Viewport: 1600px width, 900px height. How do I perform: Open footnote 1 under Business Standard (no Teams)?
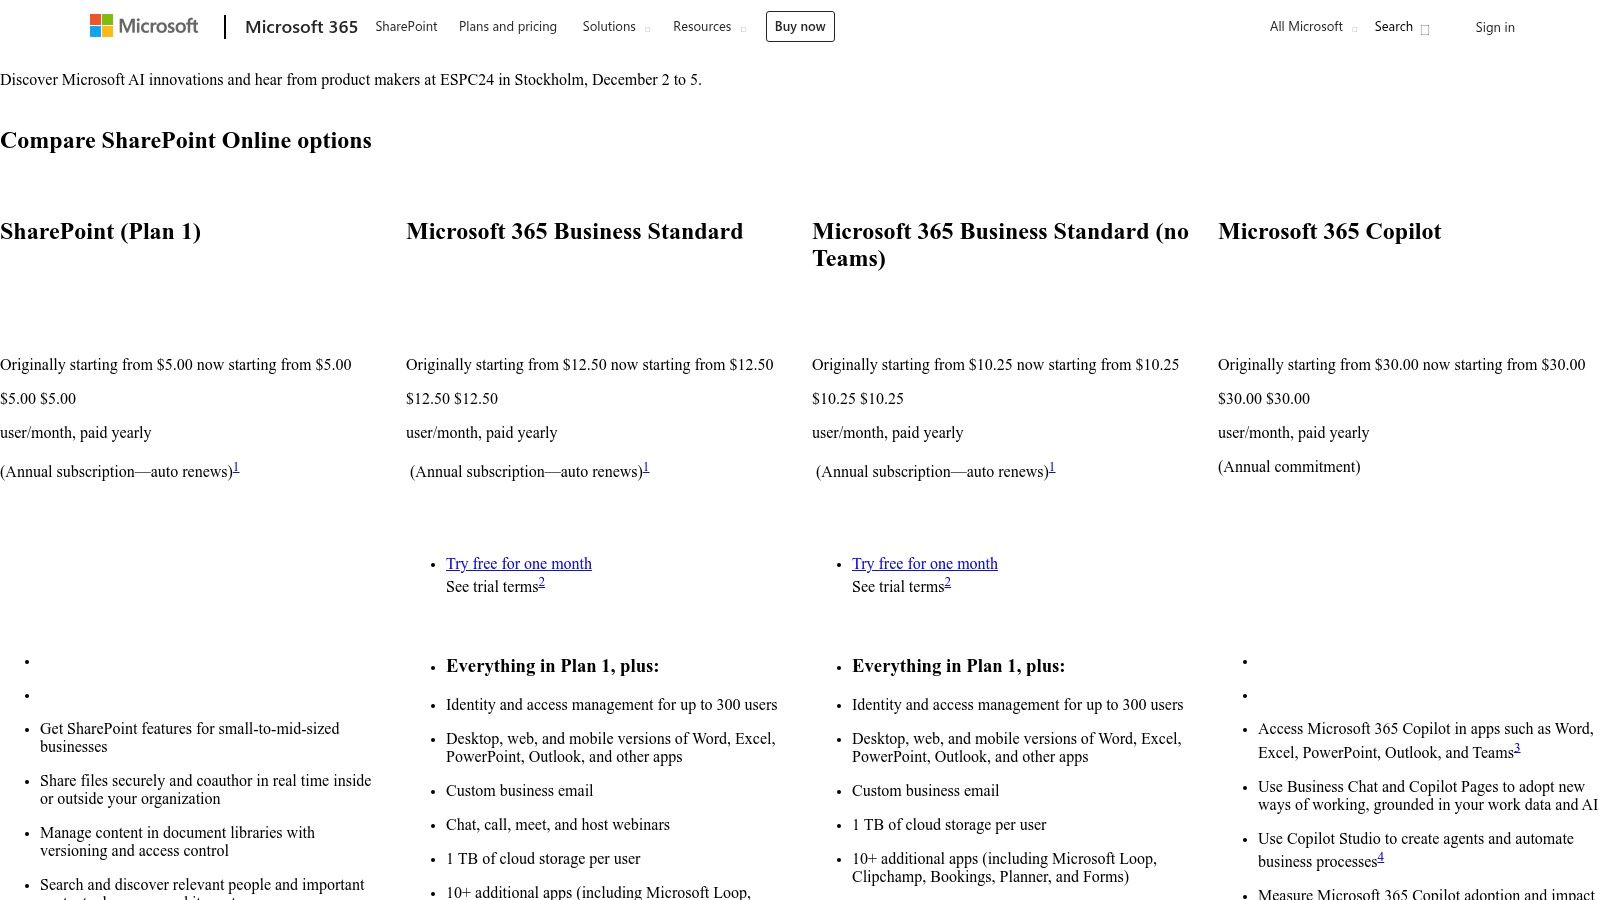coord(1051,466)
